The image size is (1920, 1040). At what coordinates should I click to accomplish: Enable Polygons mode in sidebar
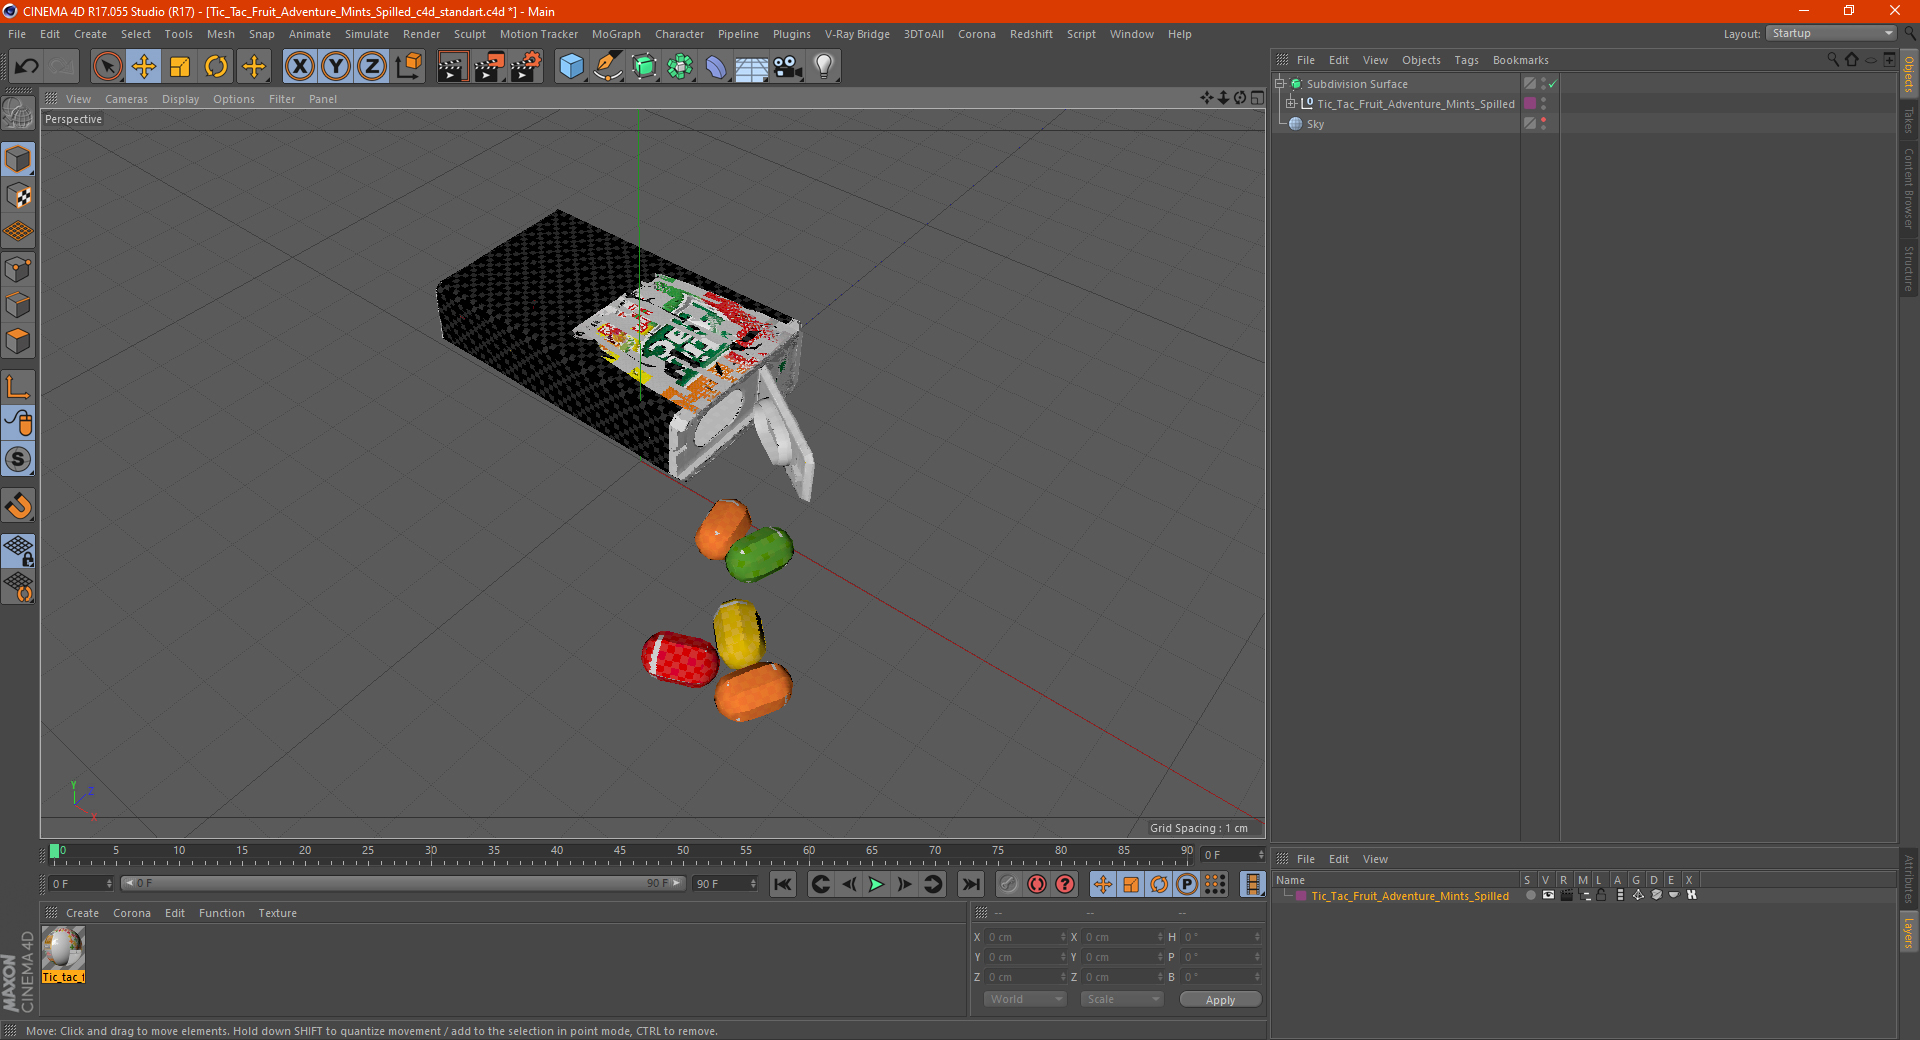point(18,341)
